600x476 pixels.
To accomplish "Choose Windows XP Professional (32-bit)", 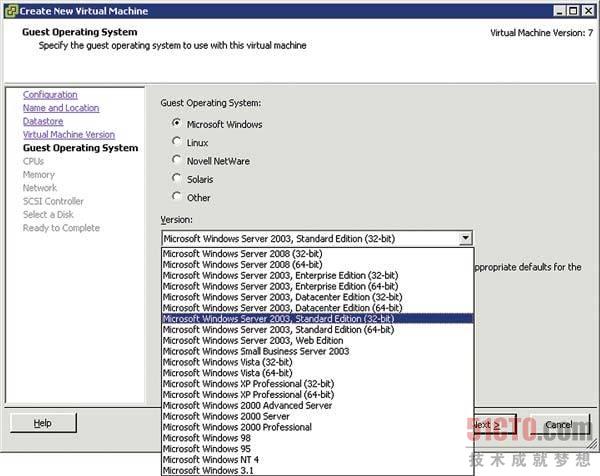I will tap(317, 383).
